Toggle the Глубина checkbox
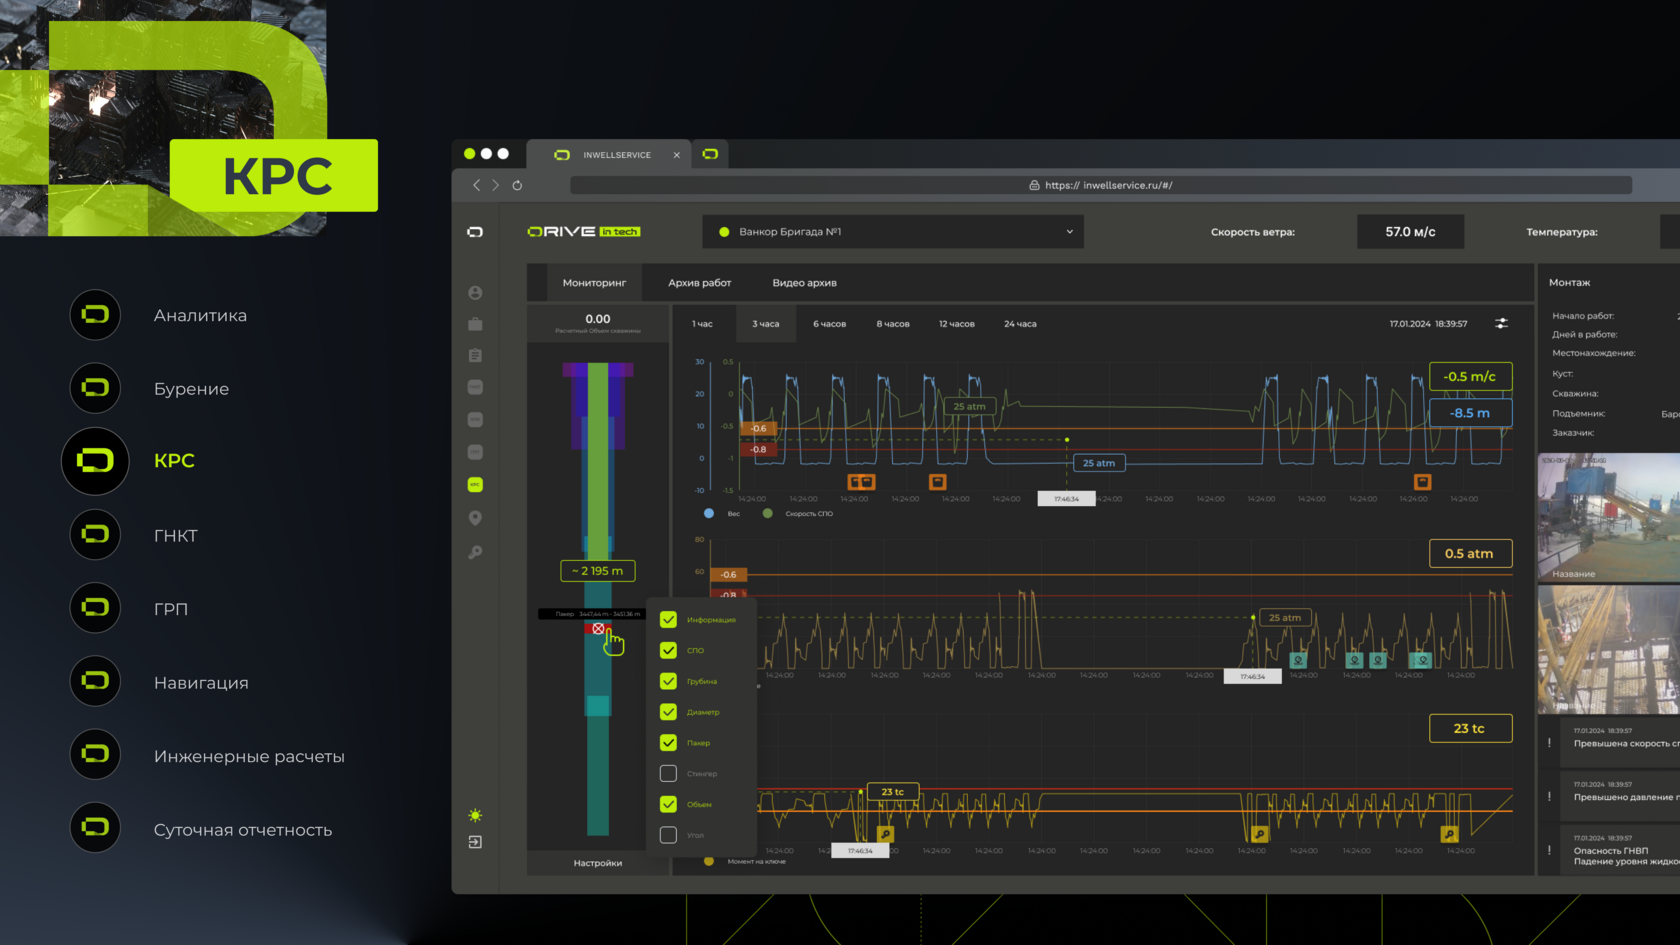The height and width of the screenshot is (945, 1680). [668, 681]
